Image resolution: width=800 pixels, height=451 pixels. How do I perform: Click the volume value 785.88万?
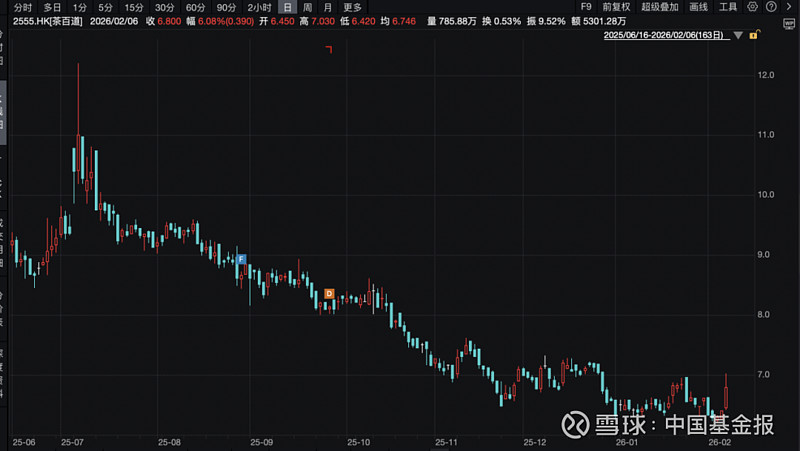pos(458,21)
